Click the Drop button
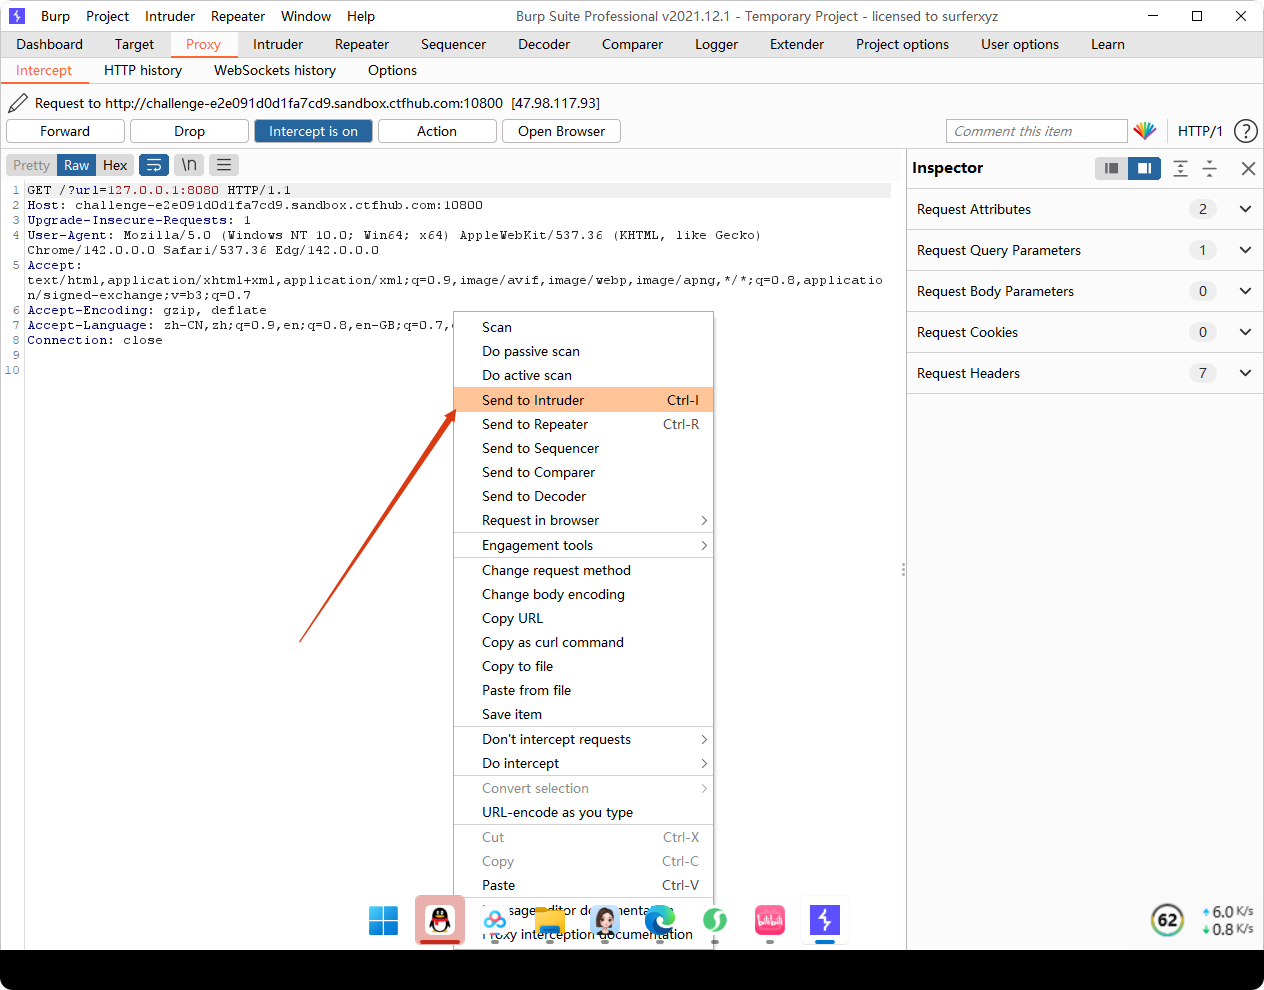 point(189,131)
